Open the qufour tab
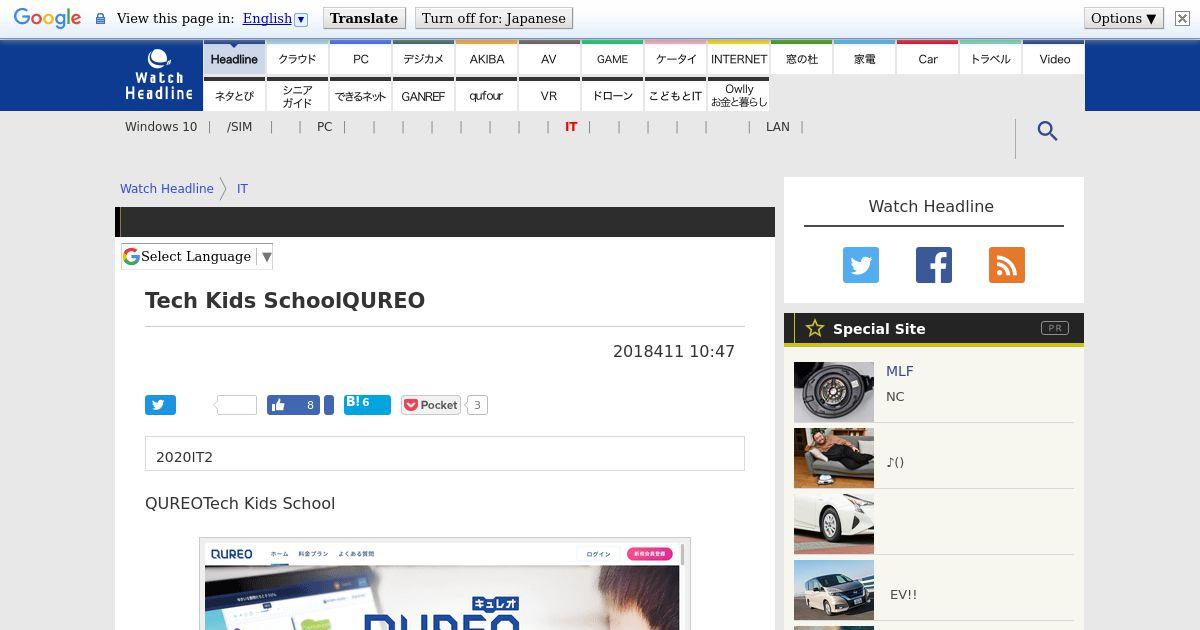 click(x=486, y=95)
